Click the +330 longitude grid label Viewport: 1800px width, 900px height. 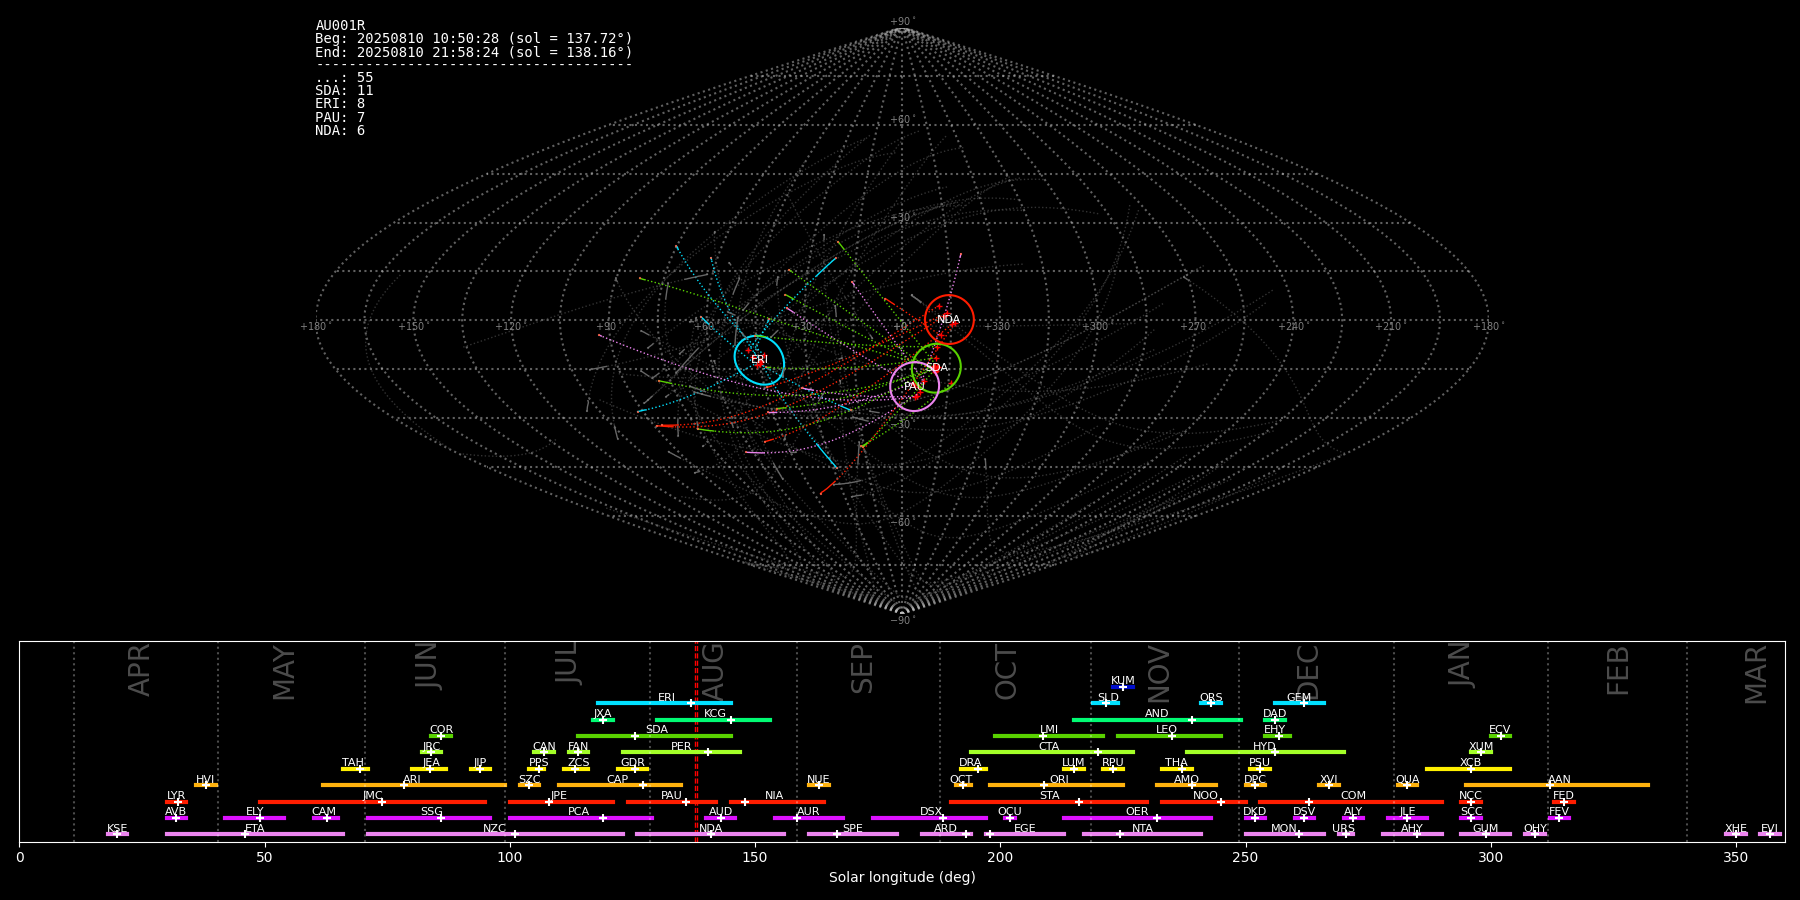[997, 326]
